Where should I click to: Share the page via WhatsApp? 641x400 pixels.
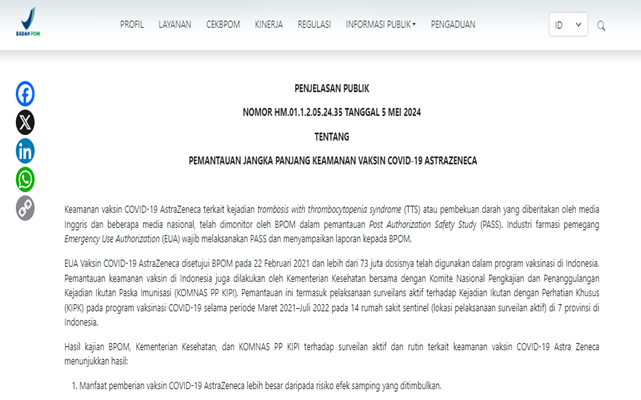[x=25, y=179]
